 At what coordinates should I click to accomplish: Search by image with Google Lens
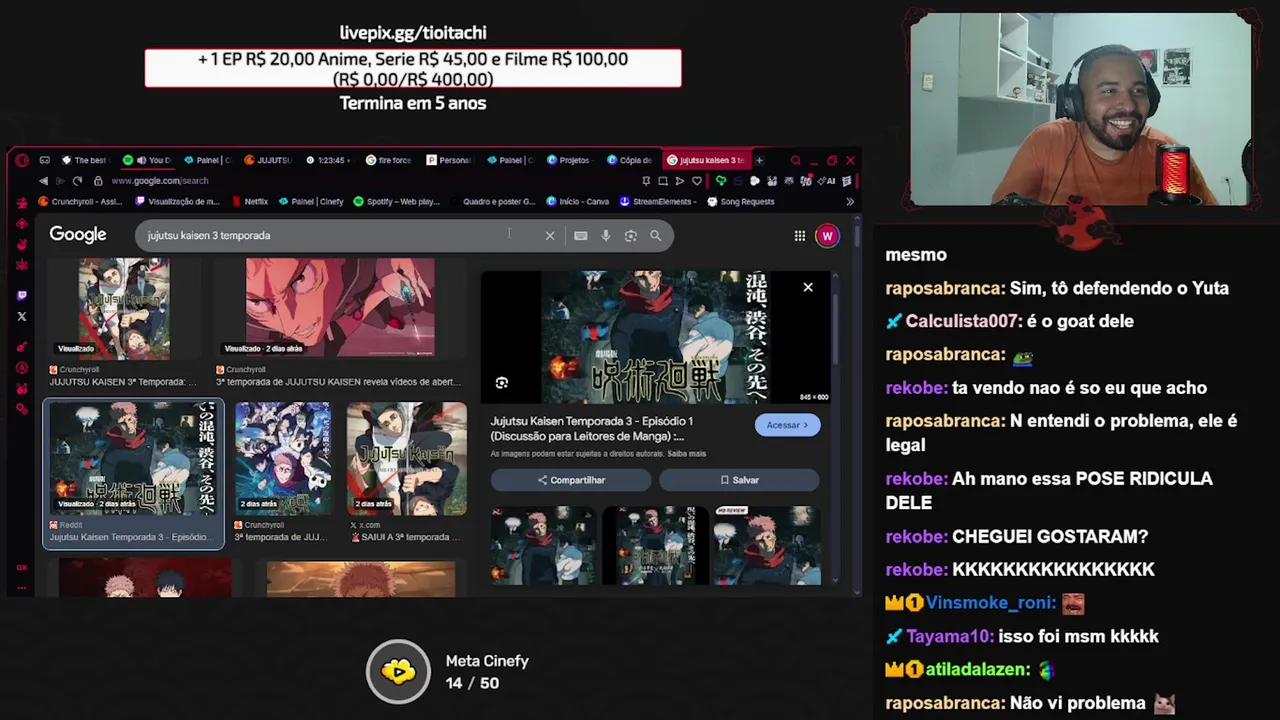point(630,236)
